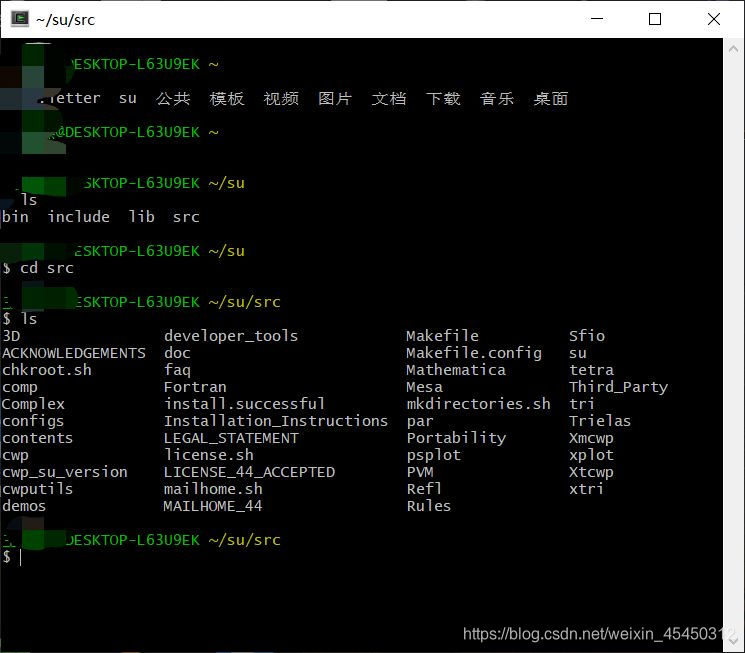This screenshot has height=653, width=745.
Task: Click the xtri entry
Action: (x=586, y=489)
